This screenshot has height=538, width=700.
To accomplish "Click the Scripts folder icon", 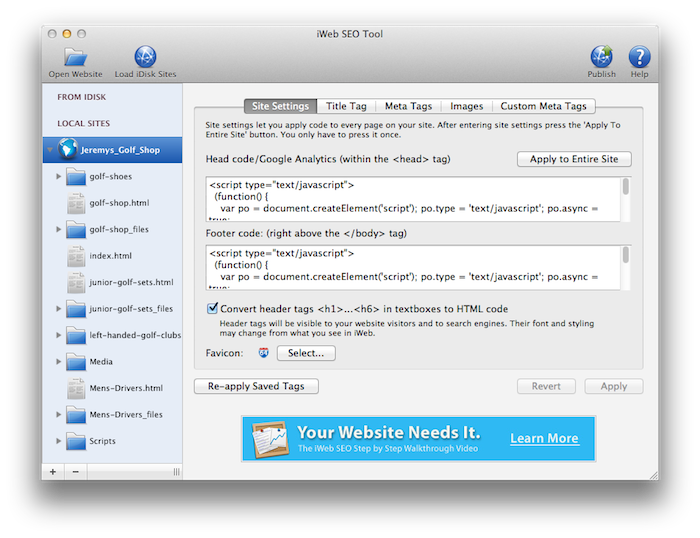I will 76,441.
